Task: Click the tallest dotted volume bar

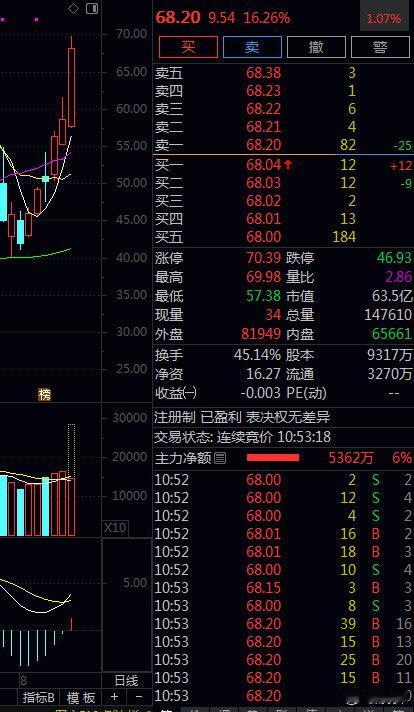Action: (71, 450)
